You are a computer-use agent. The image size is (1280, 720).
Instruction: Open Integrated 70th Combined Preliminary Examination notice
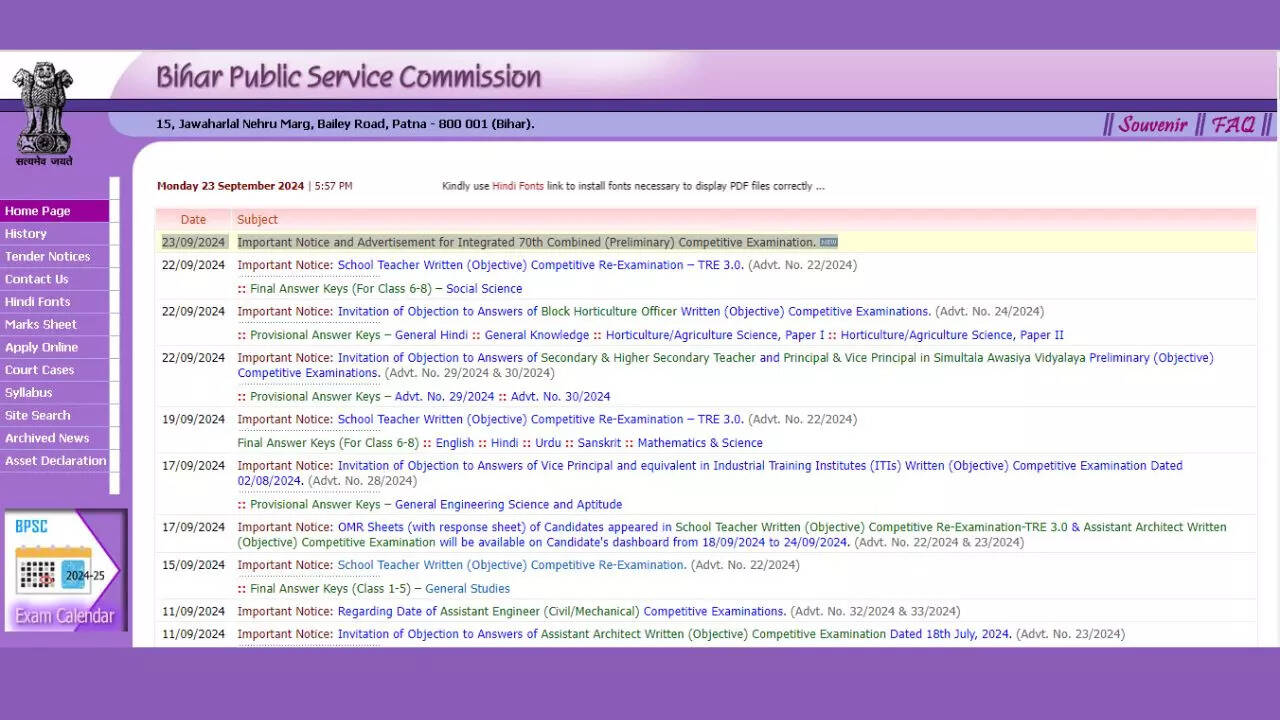[526, 243]
